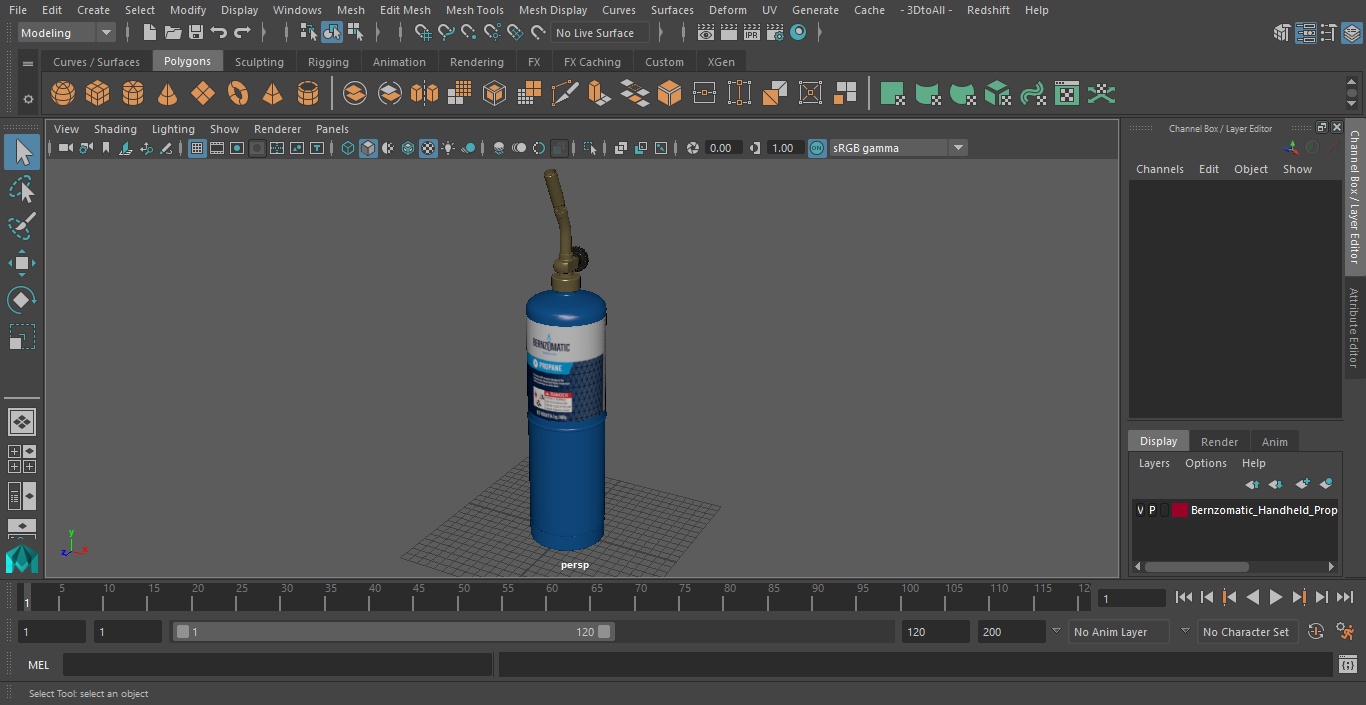Image resolution: width=1366 pixels, height=705 pixels.
Task: Activate the Paint selection tool
Action: 21,226
